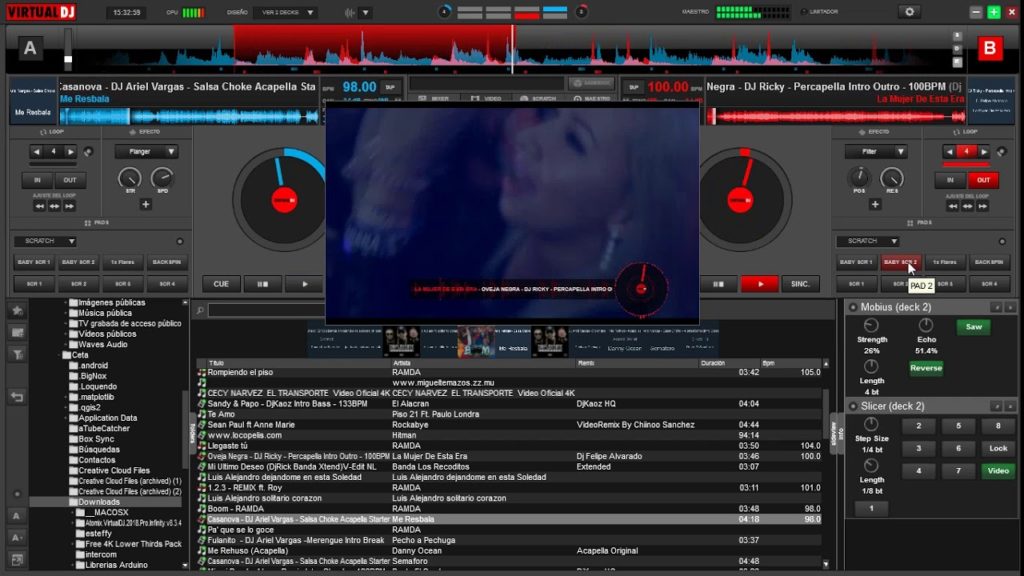1024x576 pixels.
Task: Open Filter effect dropdown on right deck
Action: pyautogui.click(x=876, y=152)
